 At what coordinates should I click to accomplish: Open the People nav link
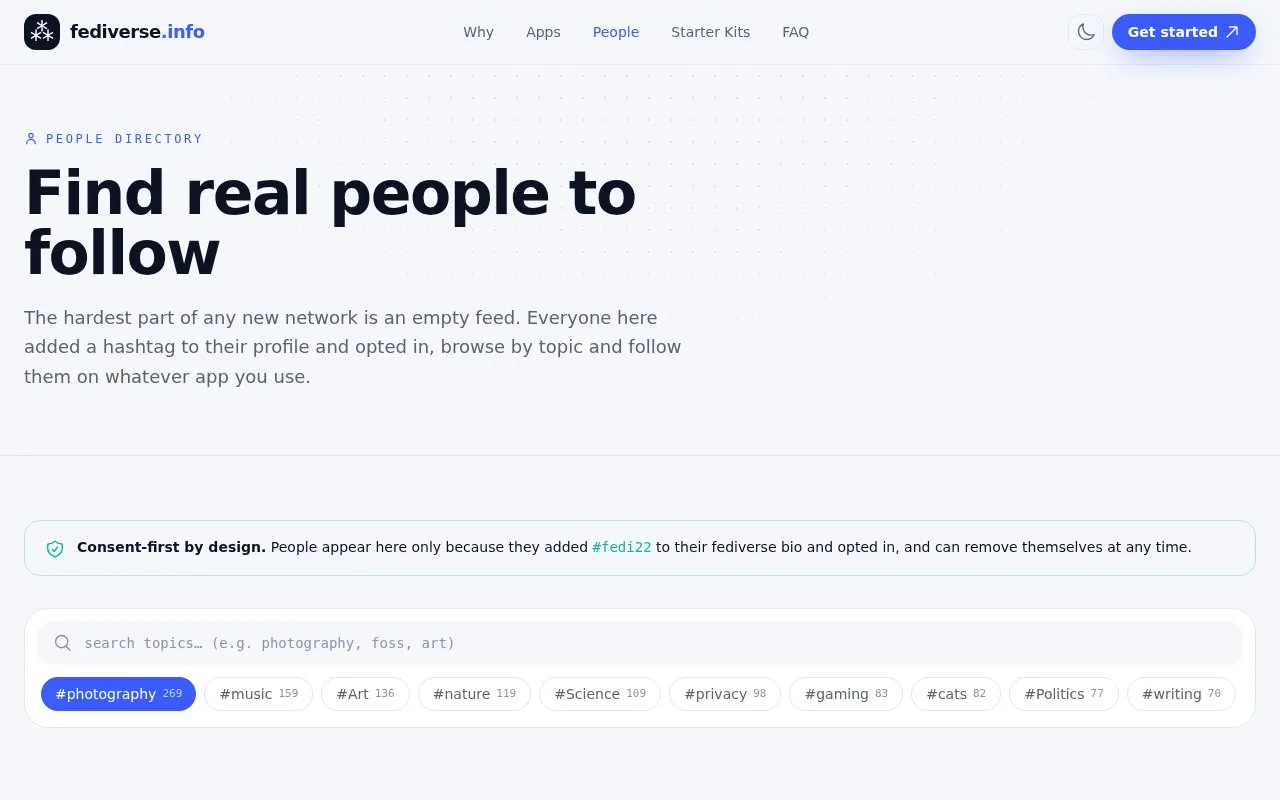pos(616,32)
